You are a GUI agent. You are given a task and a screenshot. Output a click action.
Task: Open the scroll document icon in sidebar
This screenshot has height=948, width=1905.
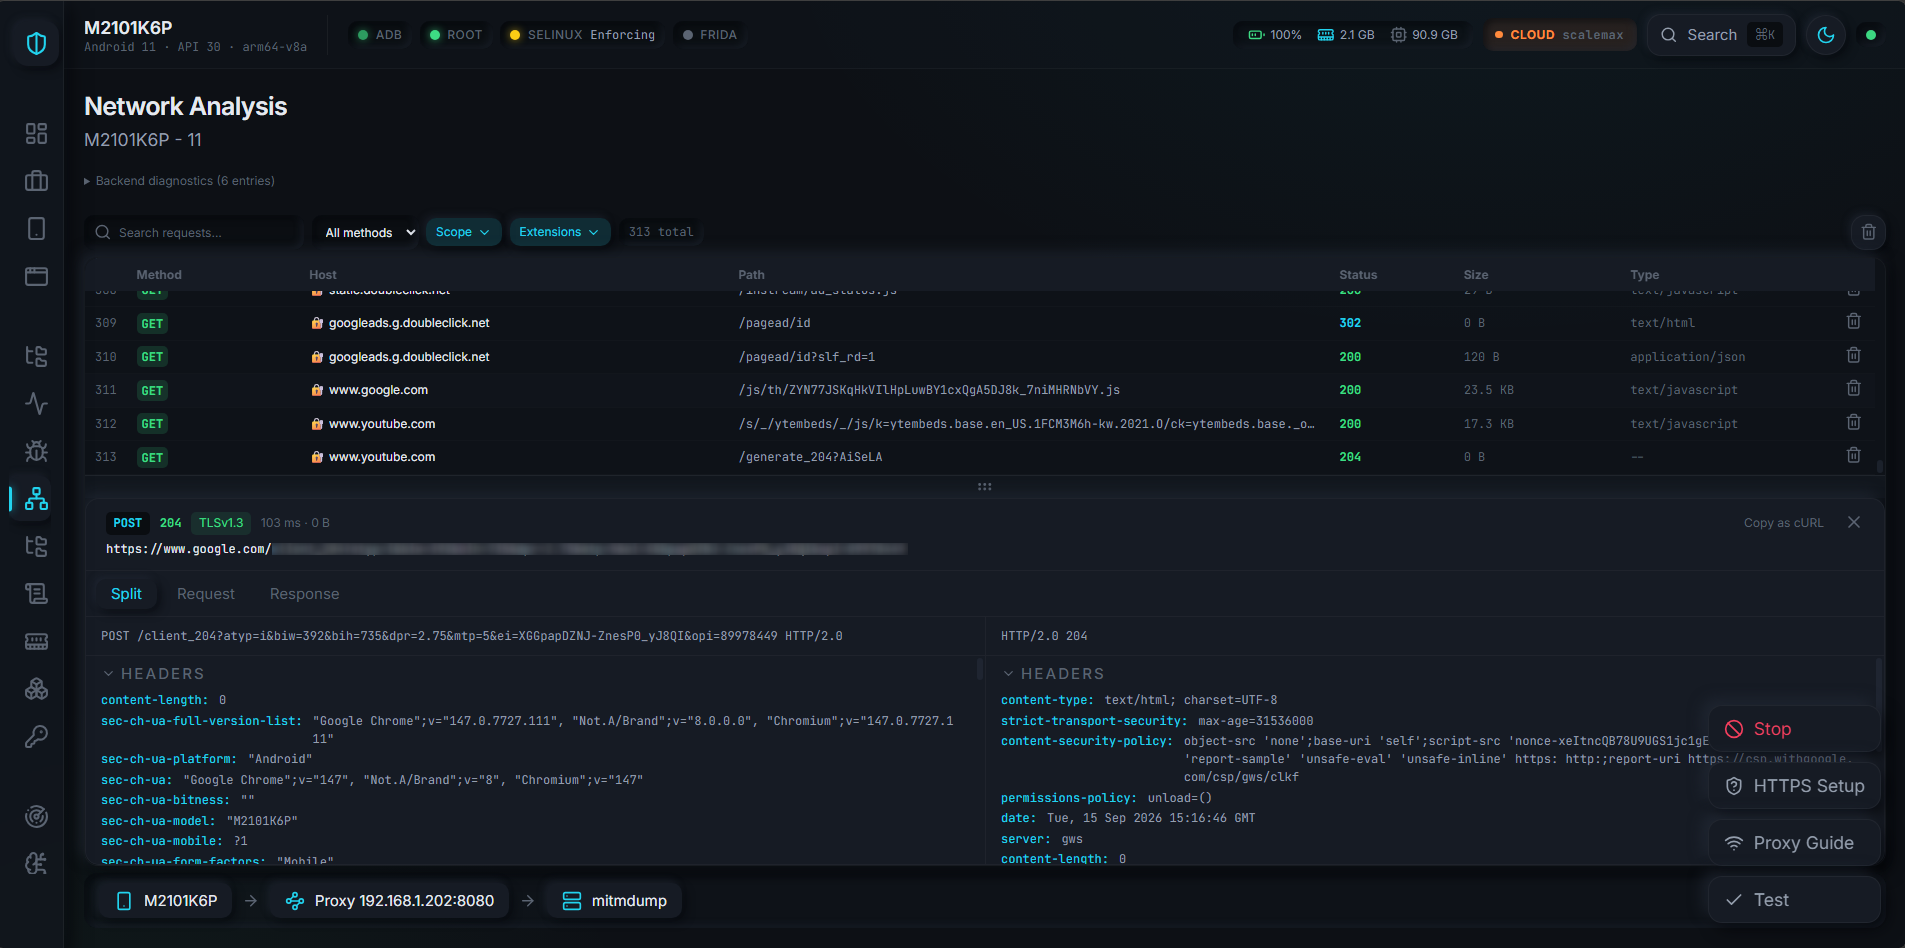pos(36,594)
